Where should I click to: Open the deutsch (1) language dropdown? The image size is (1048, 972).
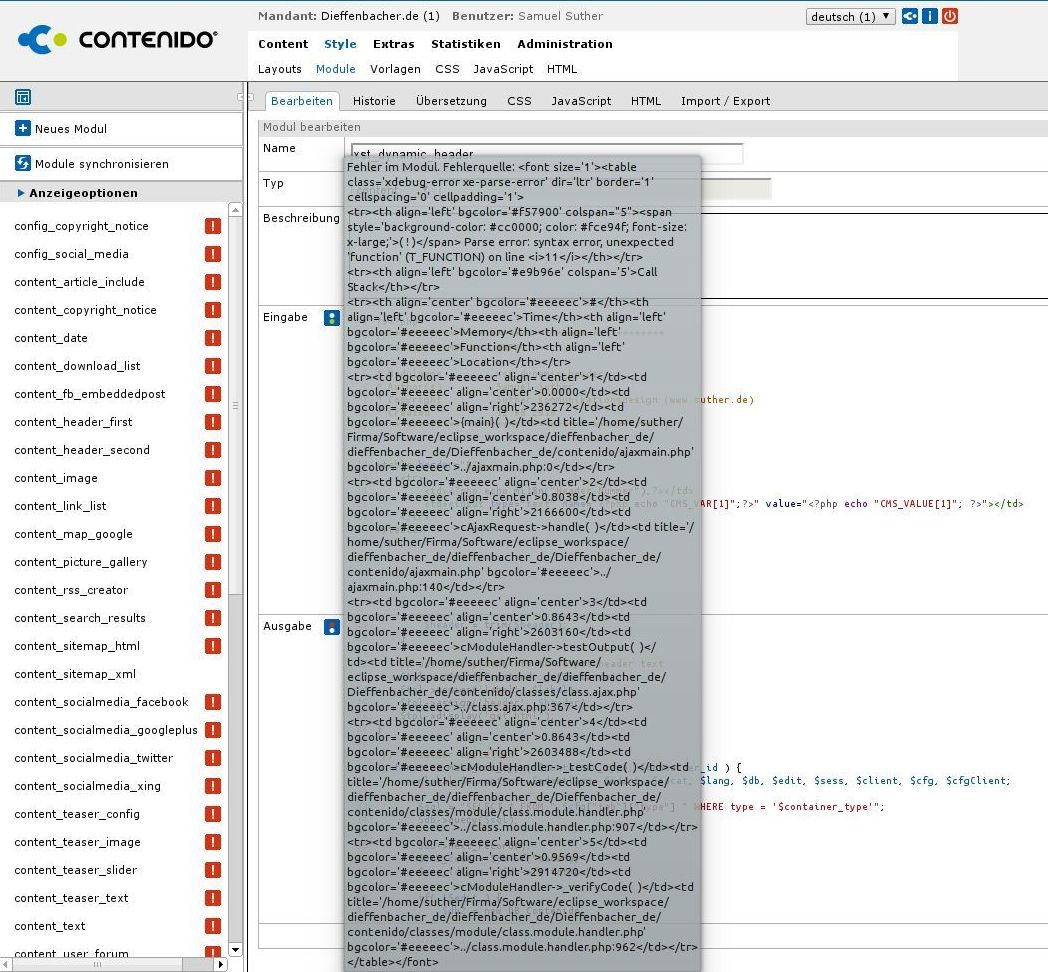tap(850, 17)
